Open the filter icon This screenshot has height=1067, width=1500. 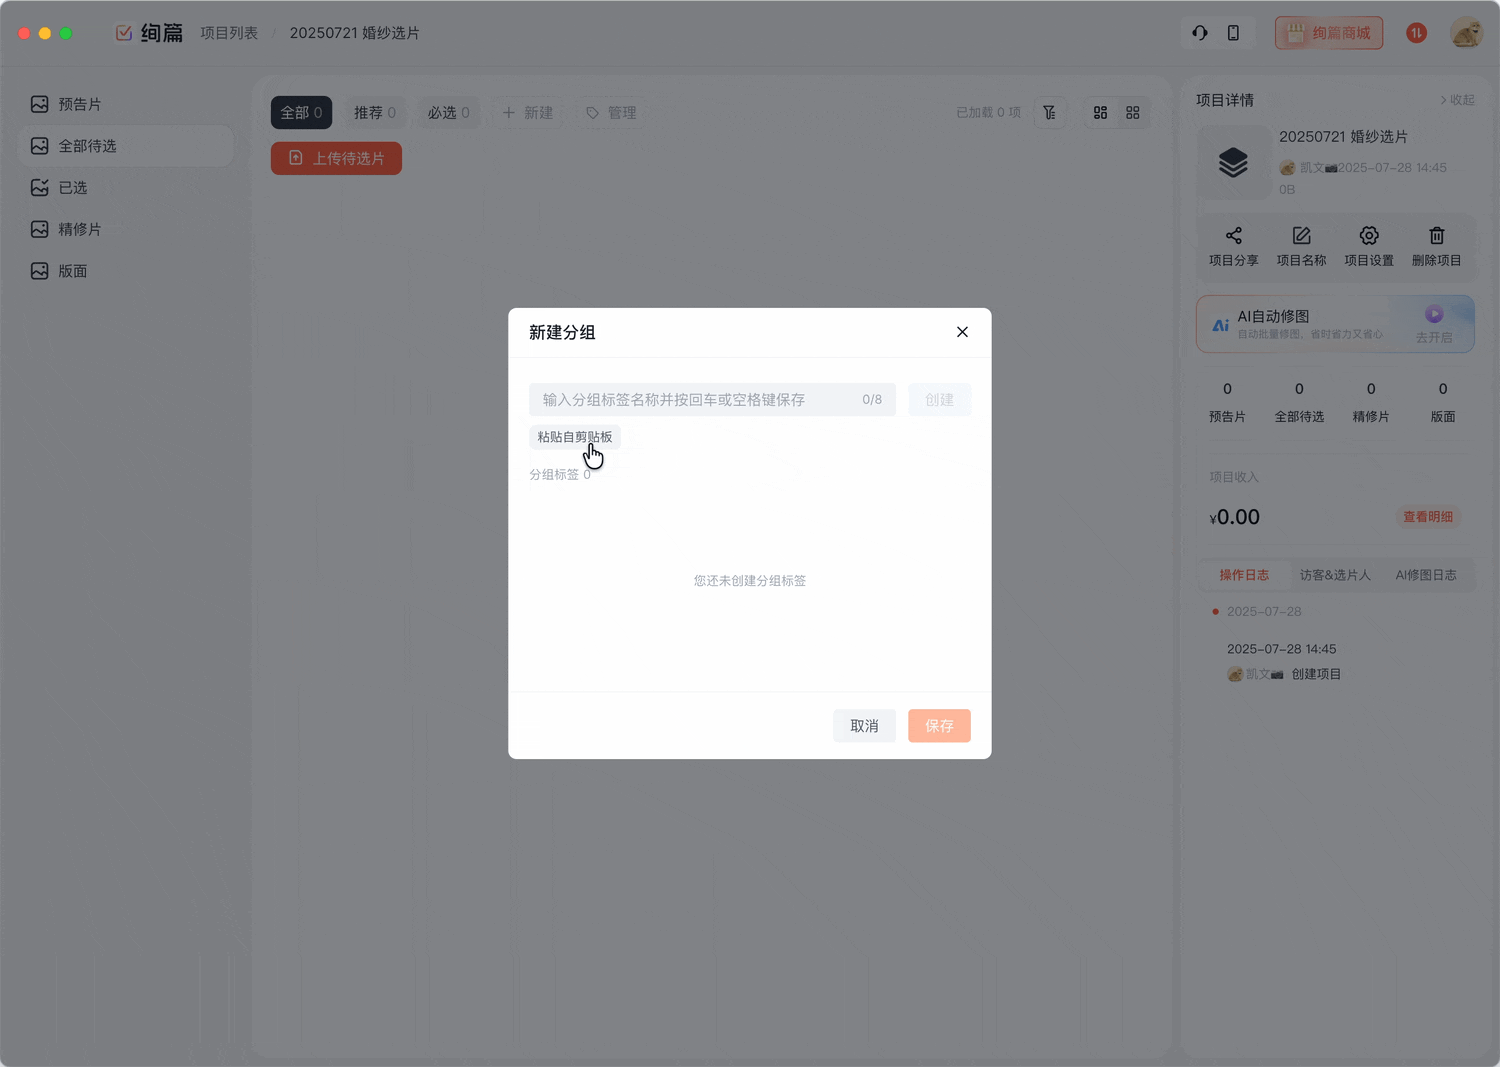1049,113
